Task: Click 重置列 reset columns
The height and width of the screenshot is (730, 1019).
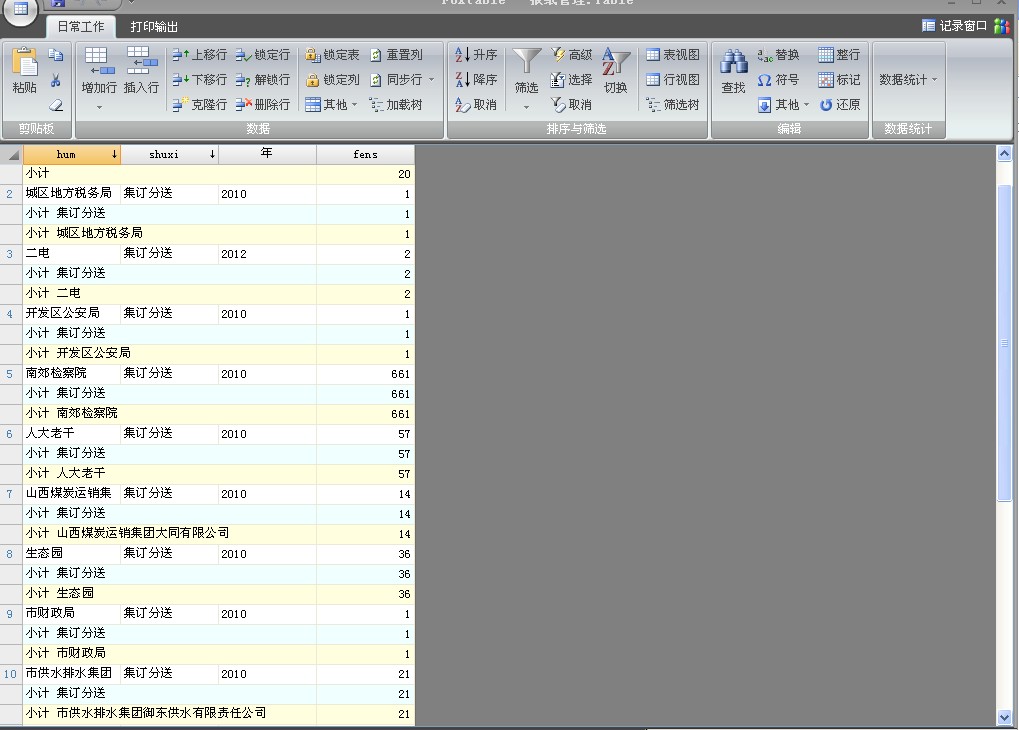Action: click(x=396, y=55)
